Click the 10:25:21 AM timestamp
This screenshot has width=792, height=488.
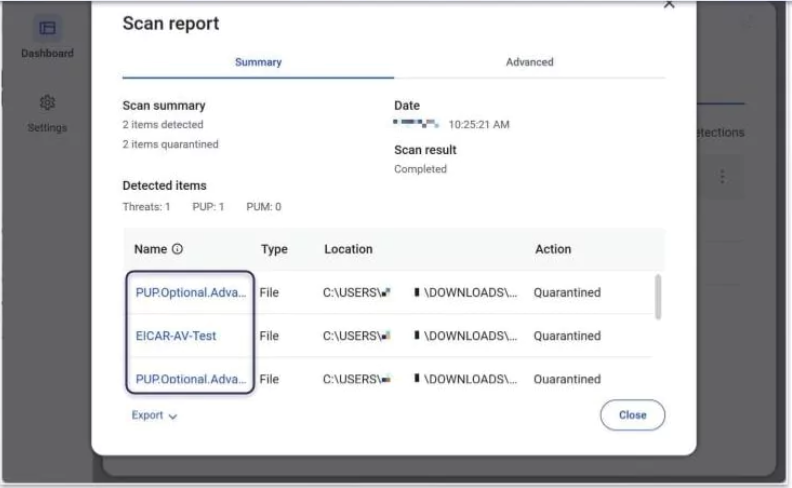pos(479,124)
